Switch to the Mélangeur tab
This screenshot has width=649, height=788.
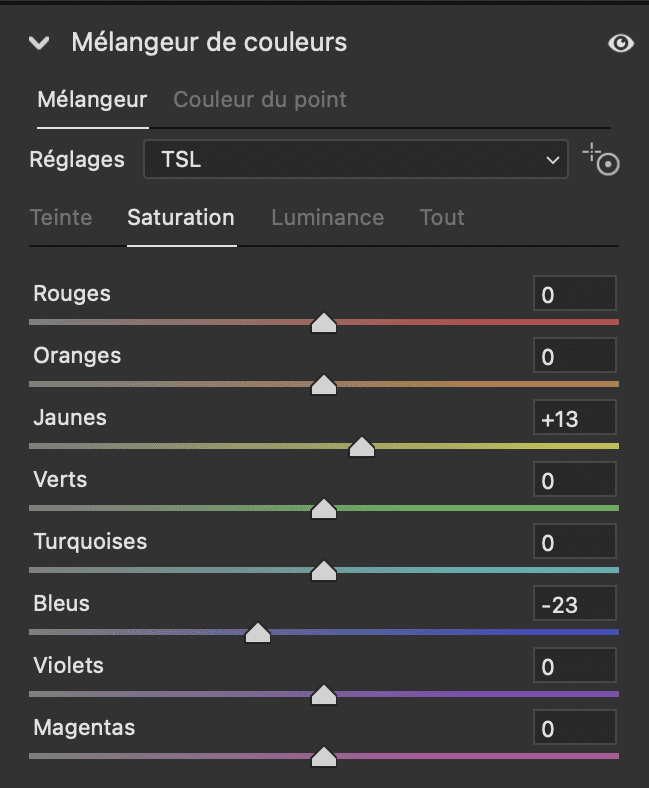click(x=92, y=100)
